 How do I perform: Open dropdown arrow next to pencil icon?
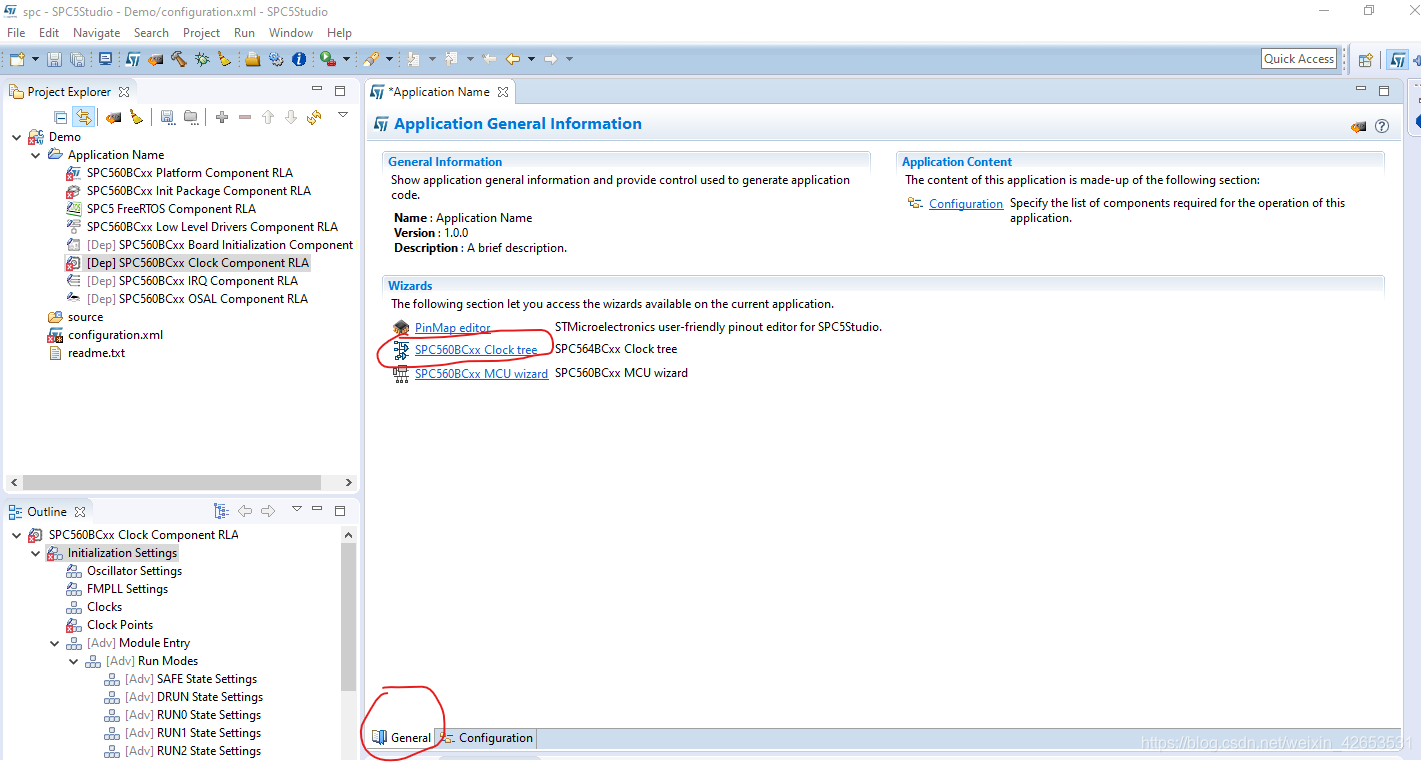coord(389,59)
